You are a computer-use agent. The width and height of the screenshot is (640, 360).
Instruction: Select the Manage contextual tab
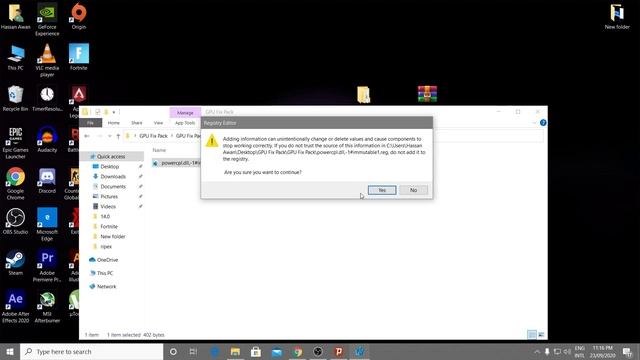[x=185, y=113]
